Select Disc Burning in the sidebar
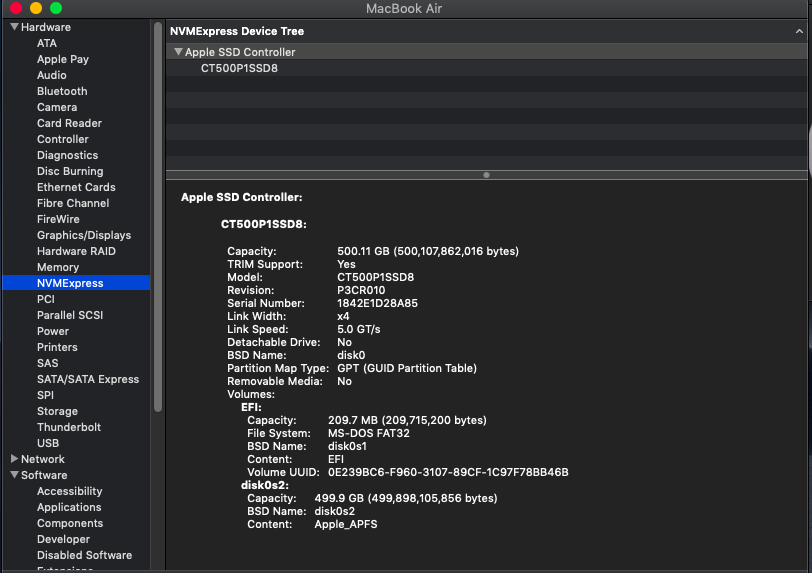The width and height of the screenshot is (812, 573). (70, 171)
